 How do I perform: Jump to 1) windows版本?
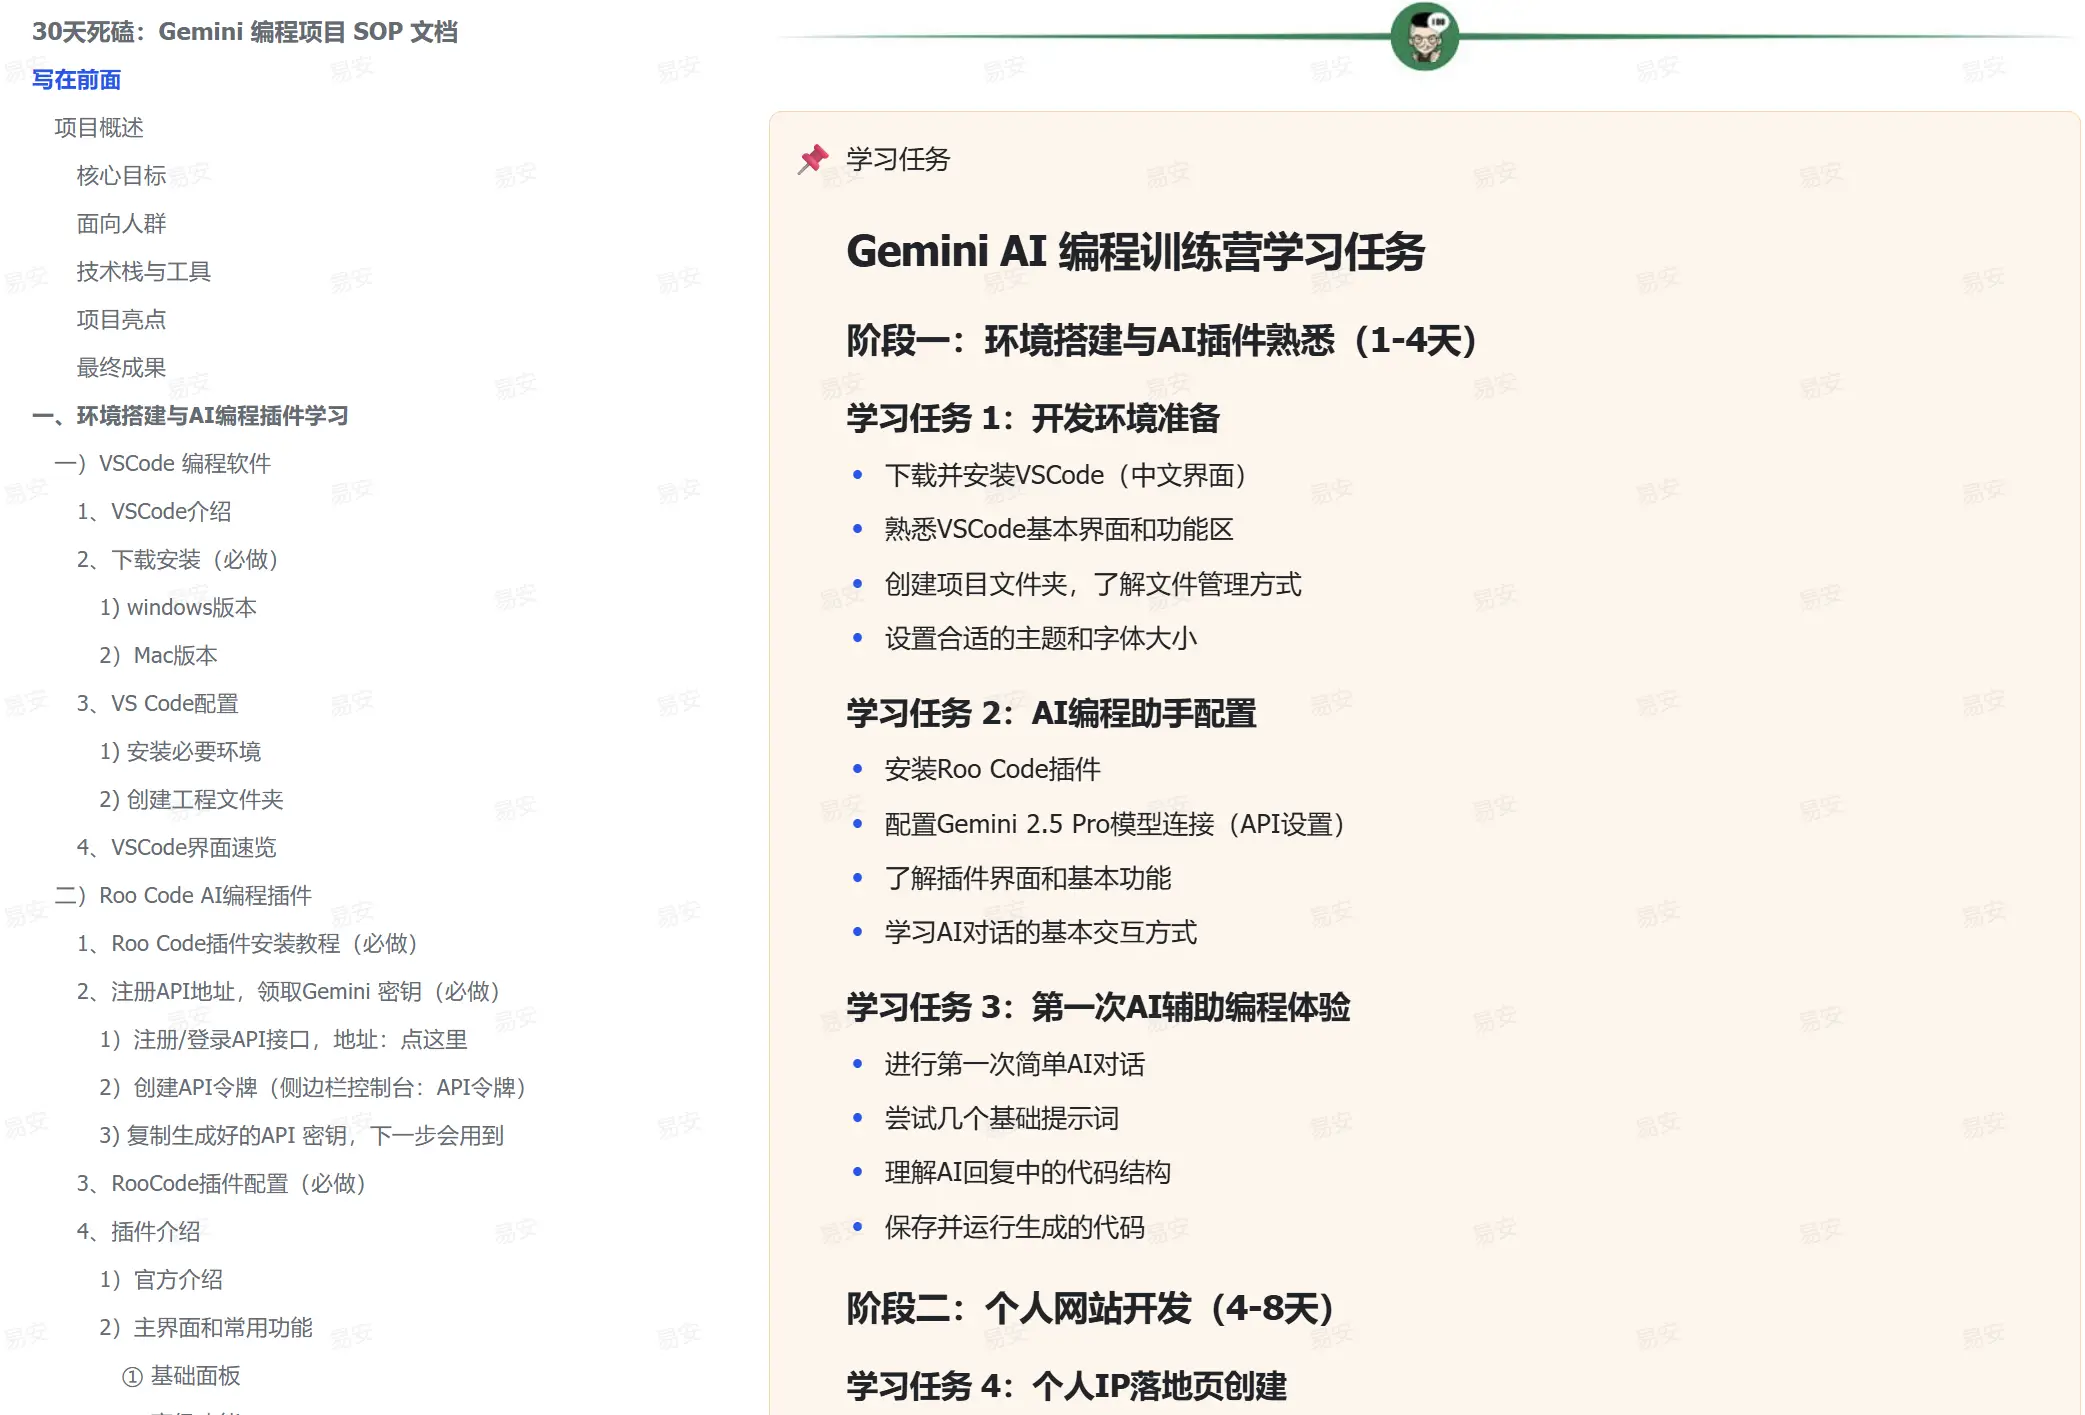point(178,608)
